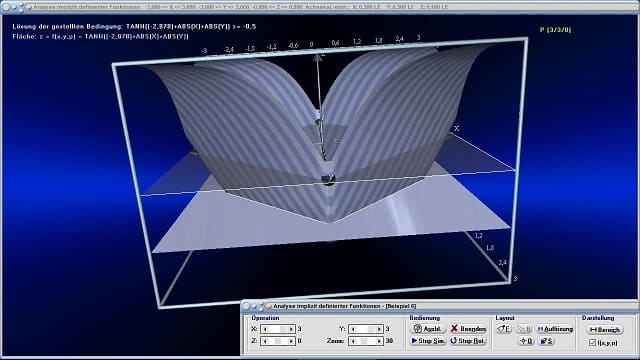Click the bottom right axis tick label 2,4
Image resolution: width=640 pixels, height=360 pixels.
point(502,262)
